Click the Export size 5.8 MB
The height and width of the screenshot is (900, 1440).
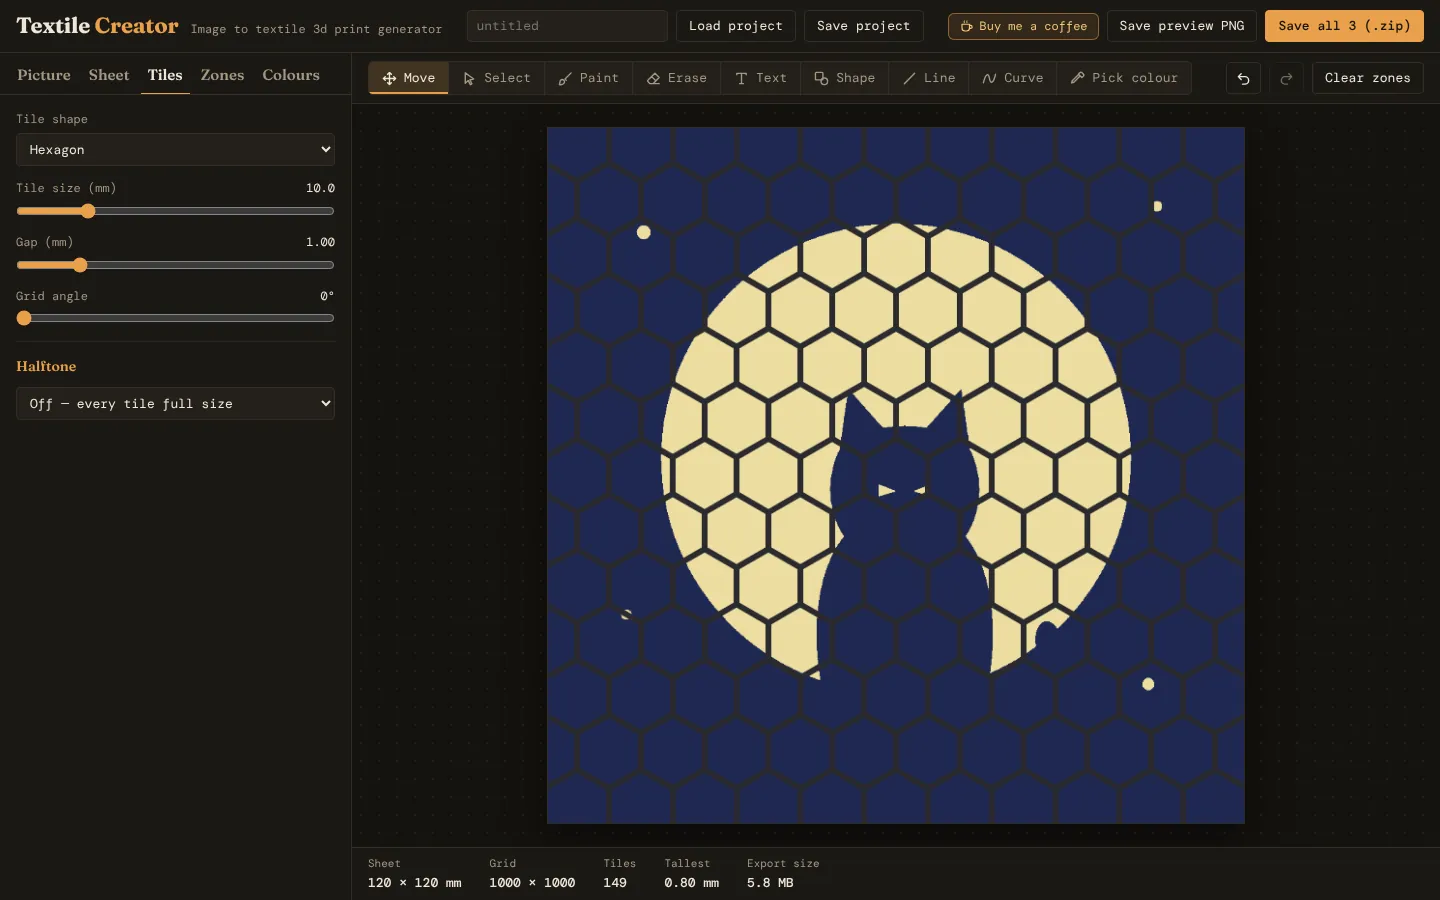[770, 883]
